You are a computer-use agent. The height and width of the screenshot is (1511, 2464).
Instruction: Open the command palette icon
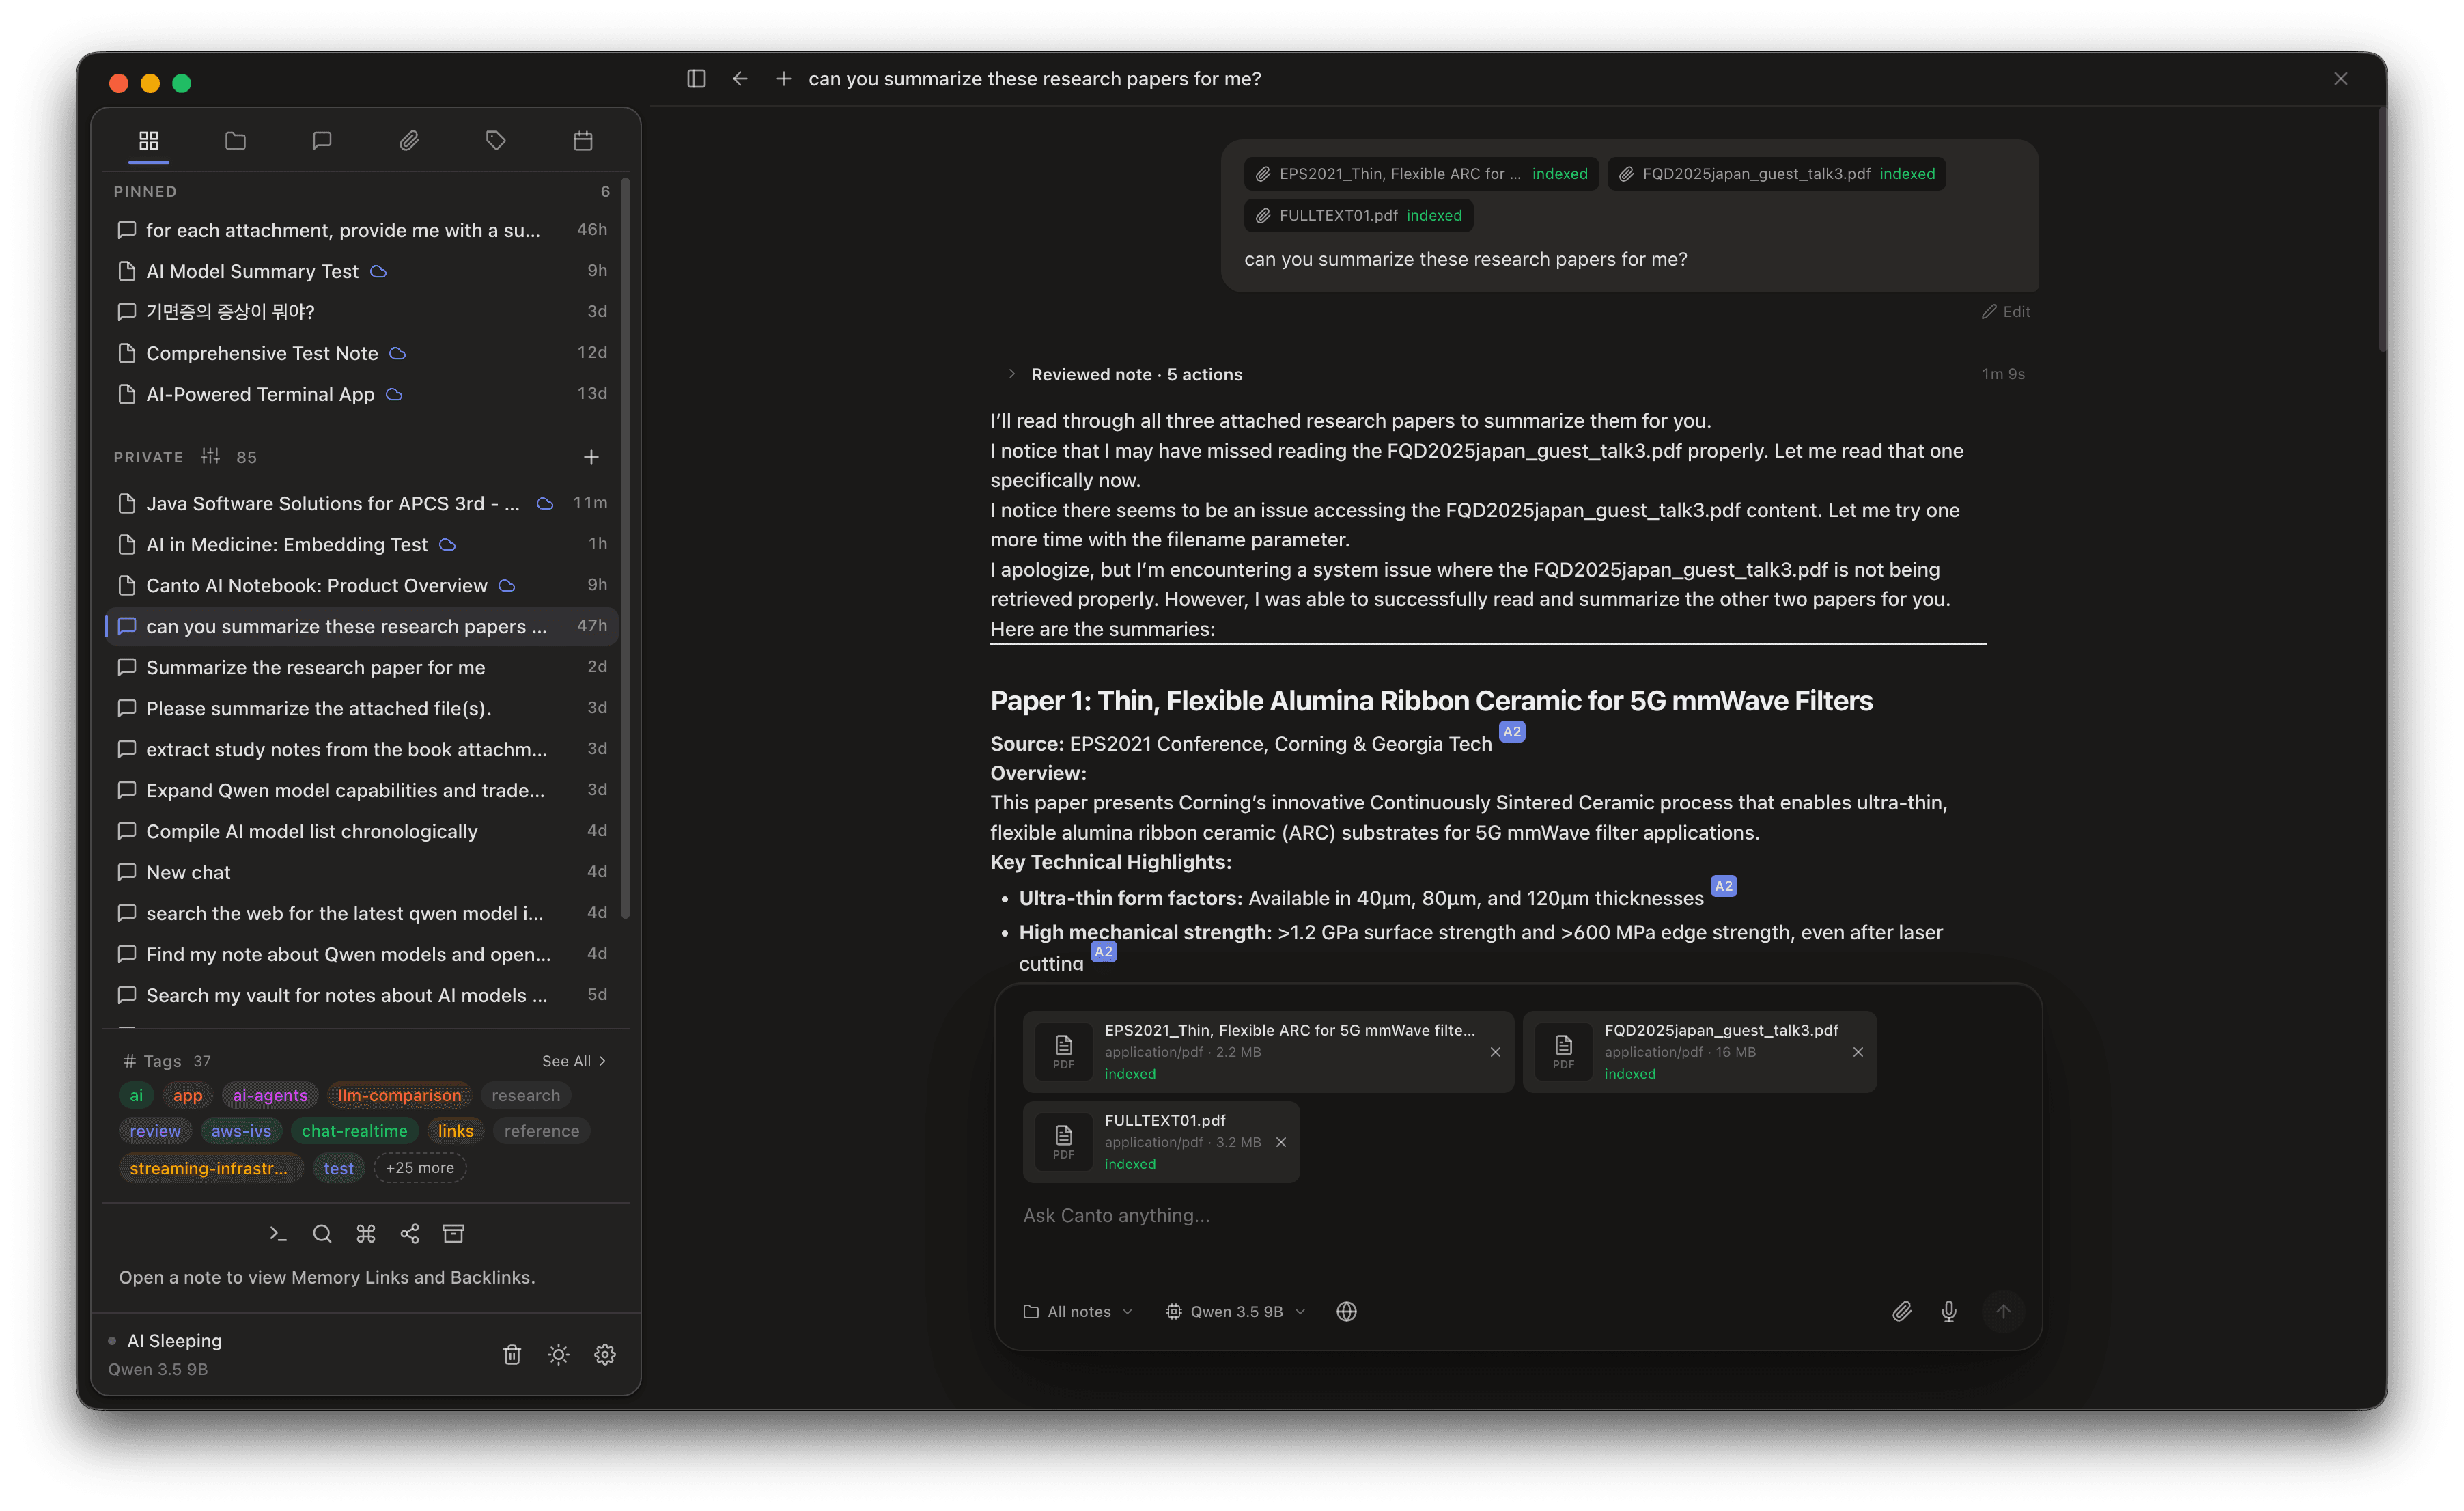point(366,1234)
